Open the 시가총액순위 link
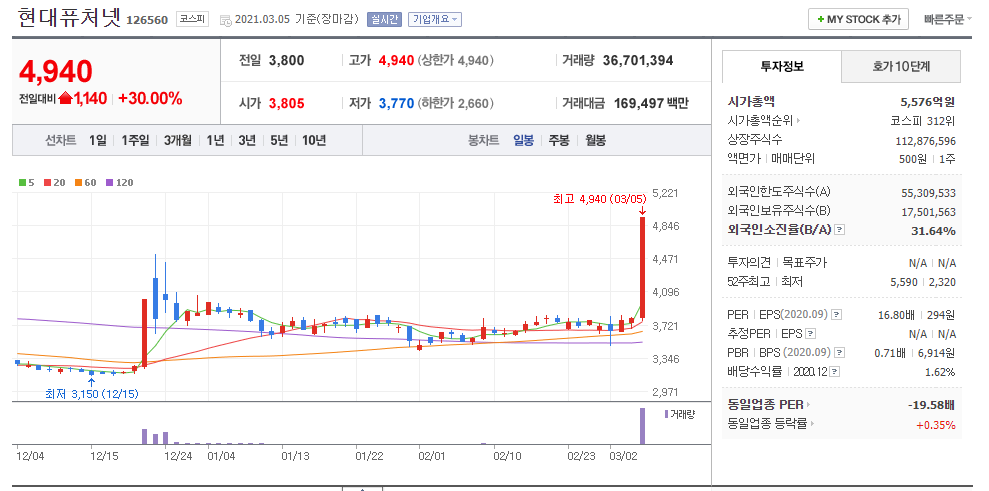Screen dimensions: 989x491 pyautogui.click(x=760, y=121)
